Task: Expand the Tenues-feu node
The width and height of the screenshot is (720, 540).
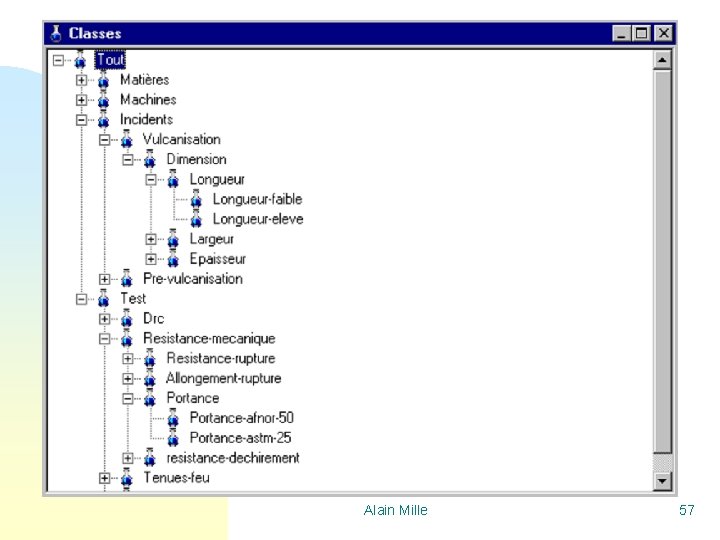Action: coord(105,478)
